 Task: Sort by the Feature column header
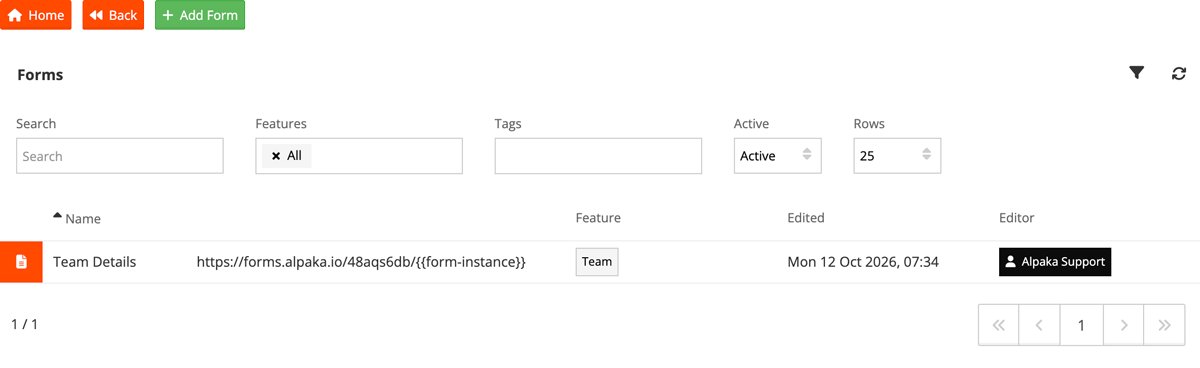[x=598, y=218]
